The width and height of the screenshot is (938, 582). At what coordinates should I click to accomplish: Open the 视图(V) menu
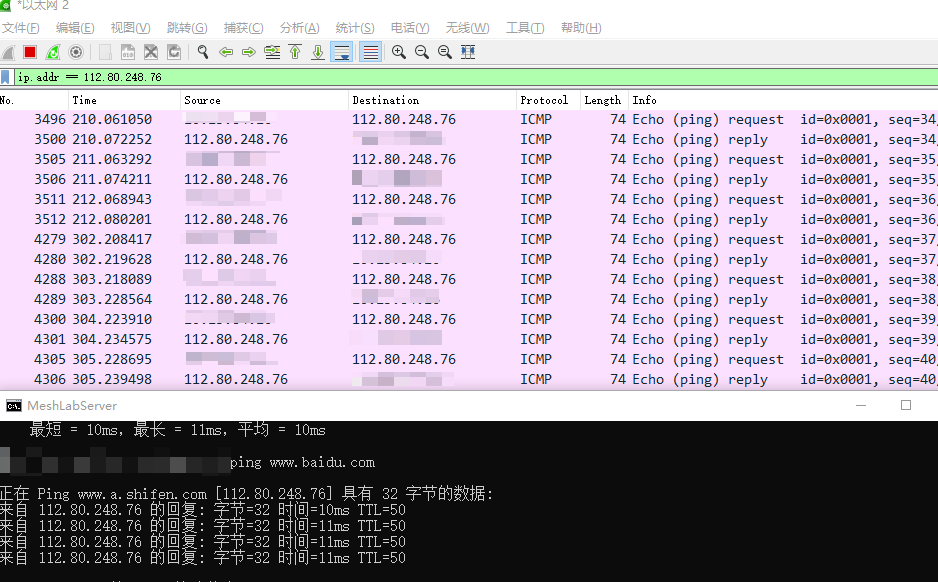coord(130,28)
